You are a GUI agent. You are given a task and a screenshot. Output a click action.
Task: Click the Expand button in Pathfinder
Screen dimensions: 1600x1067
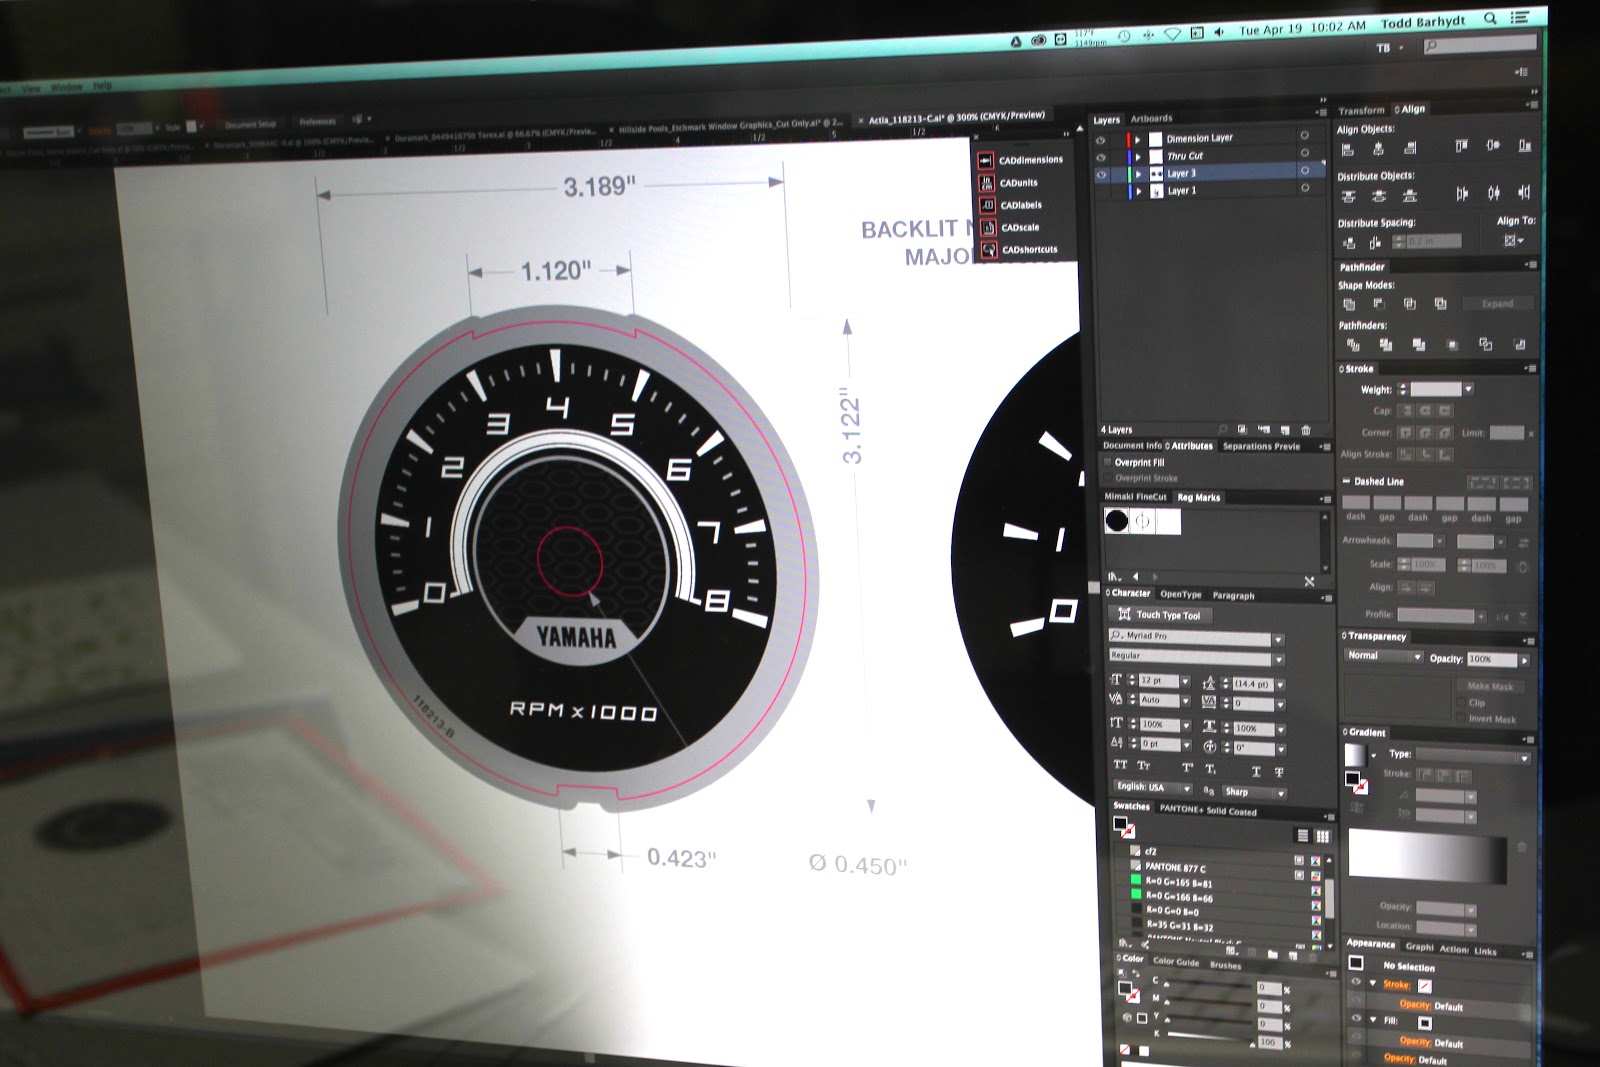(x=1498, y=303)
